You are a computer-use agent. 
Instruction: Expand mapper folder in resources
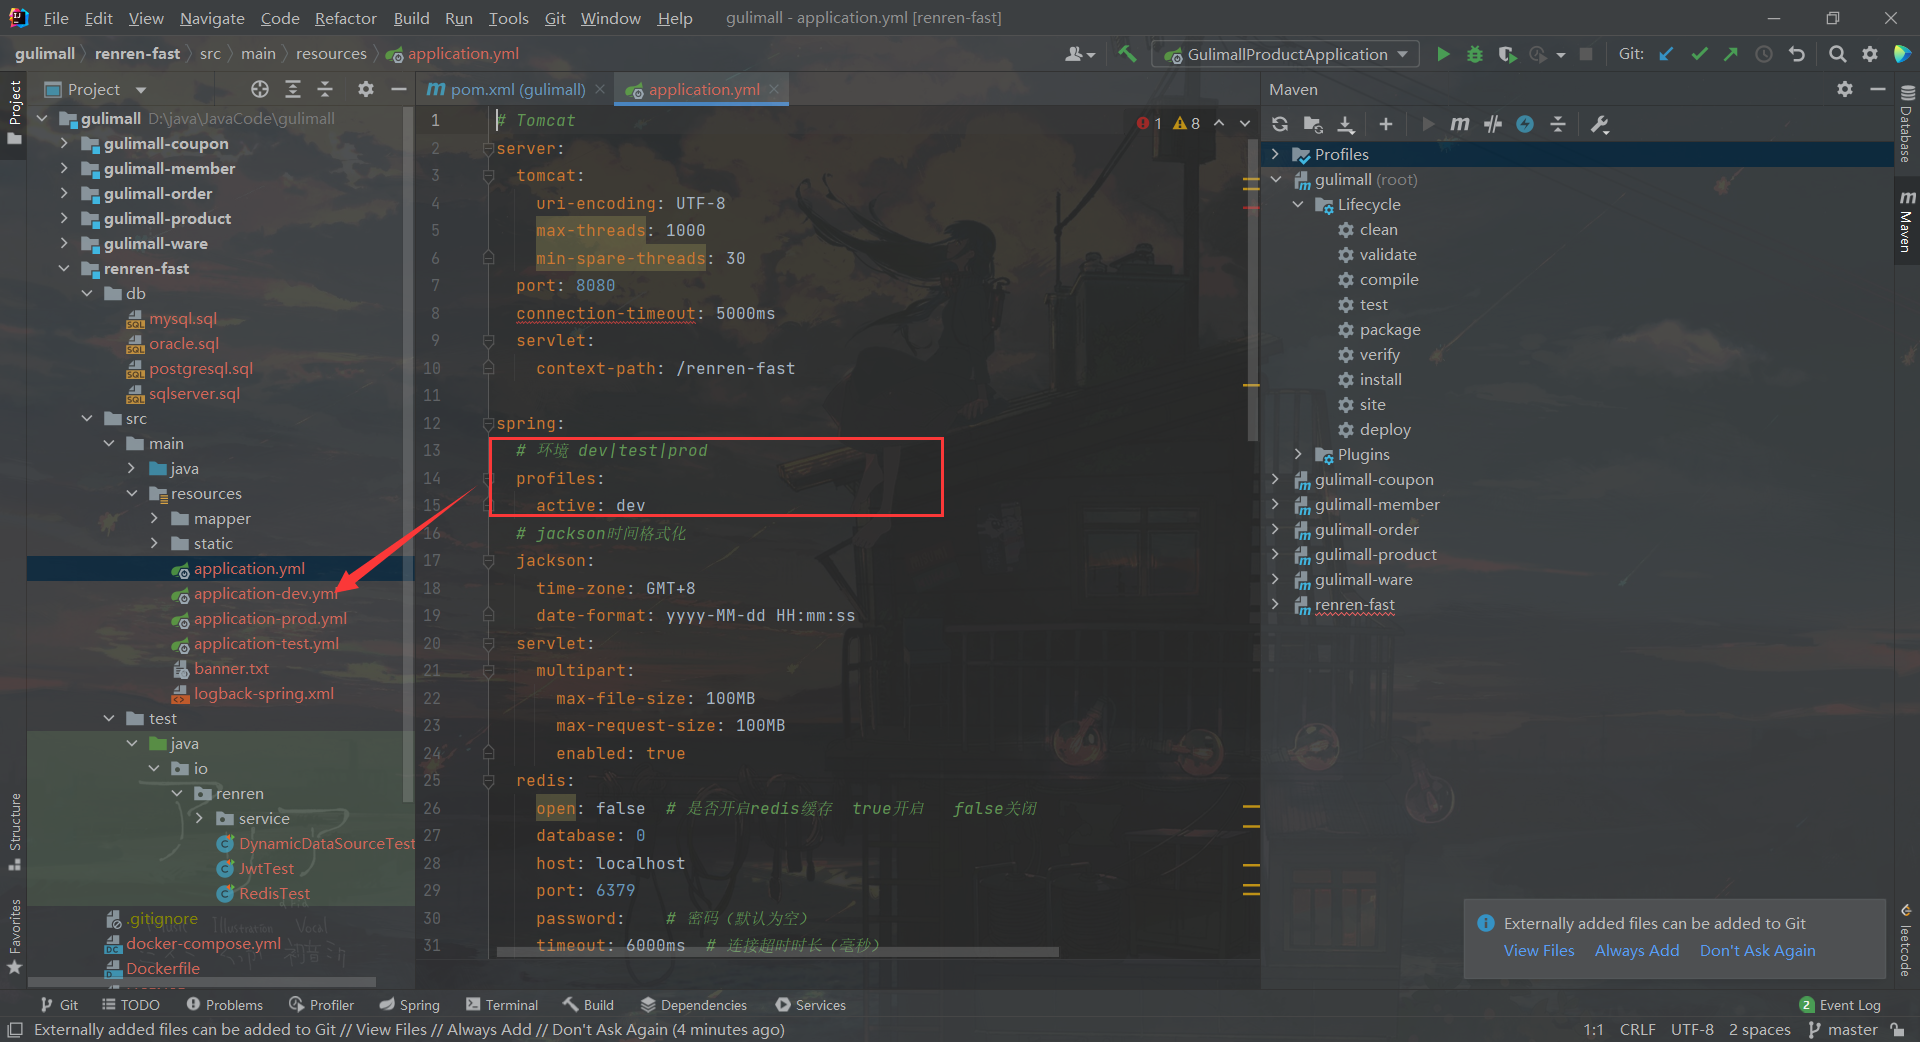(154, 518)
